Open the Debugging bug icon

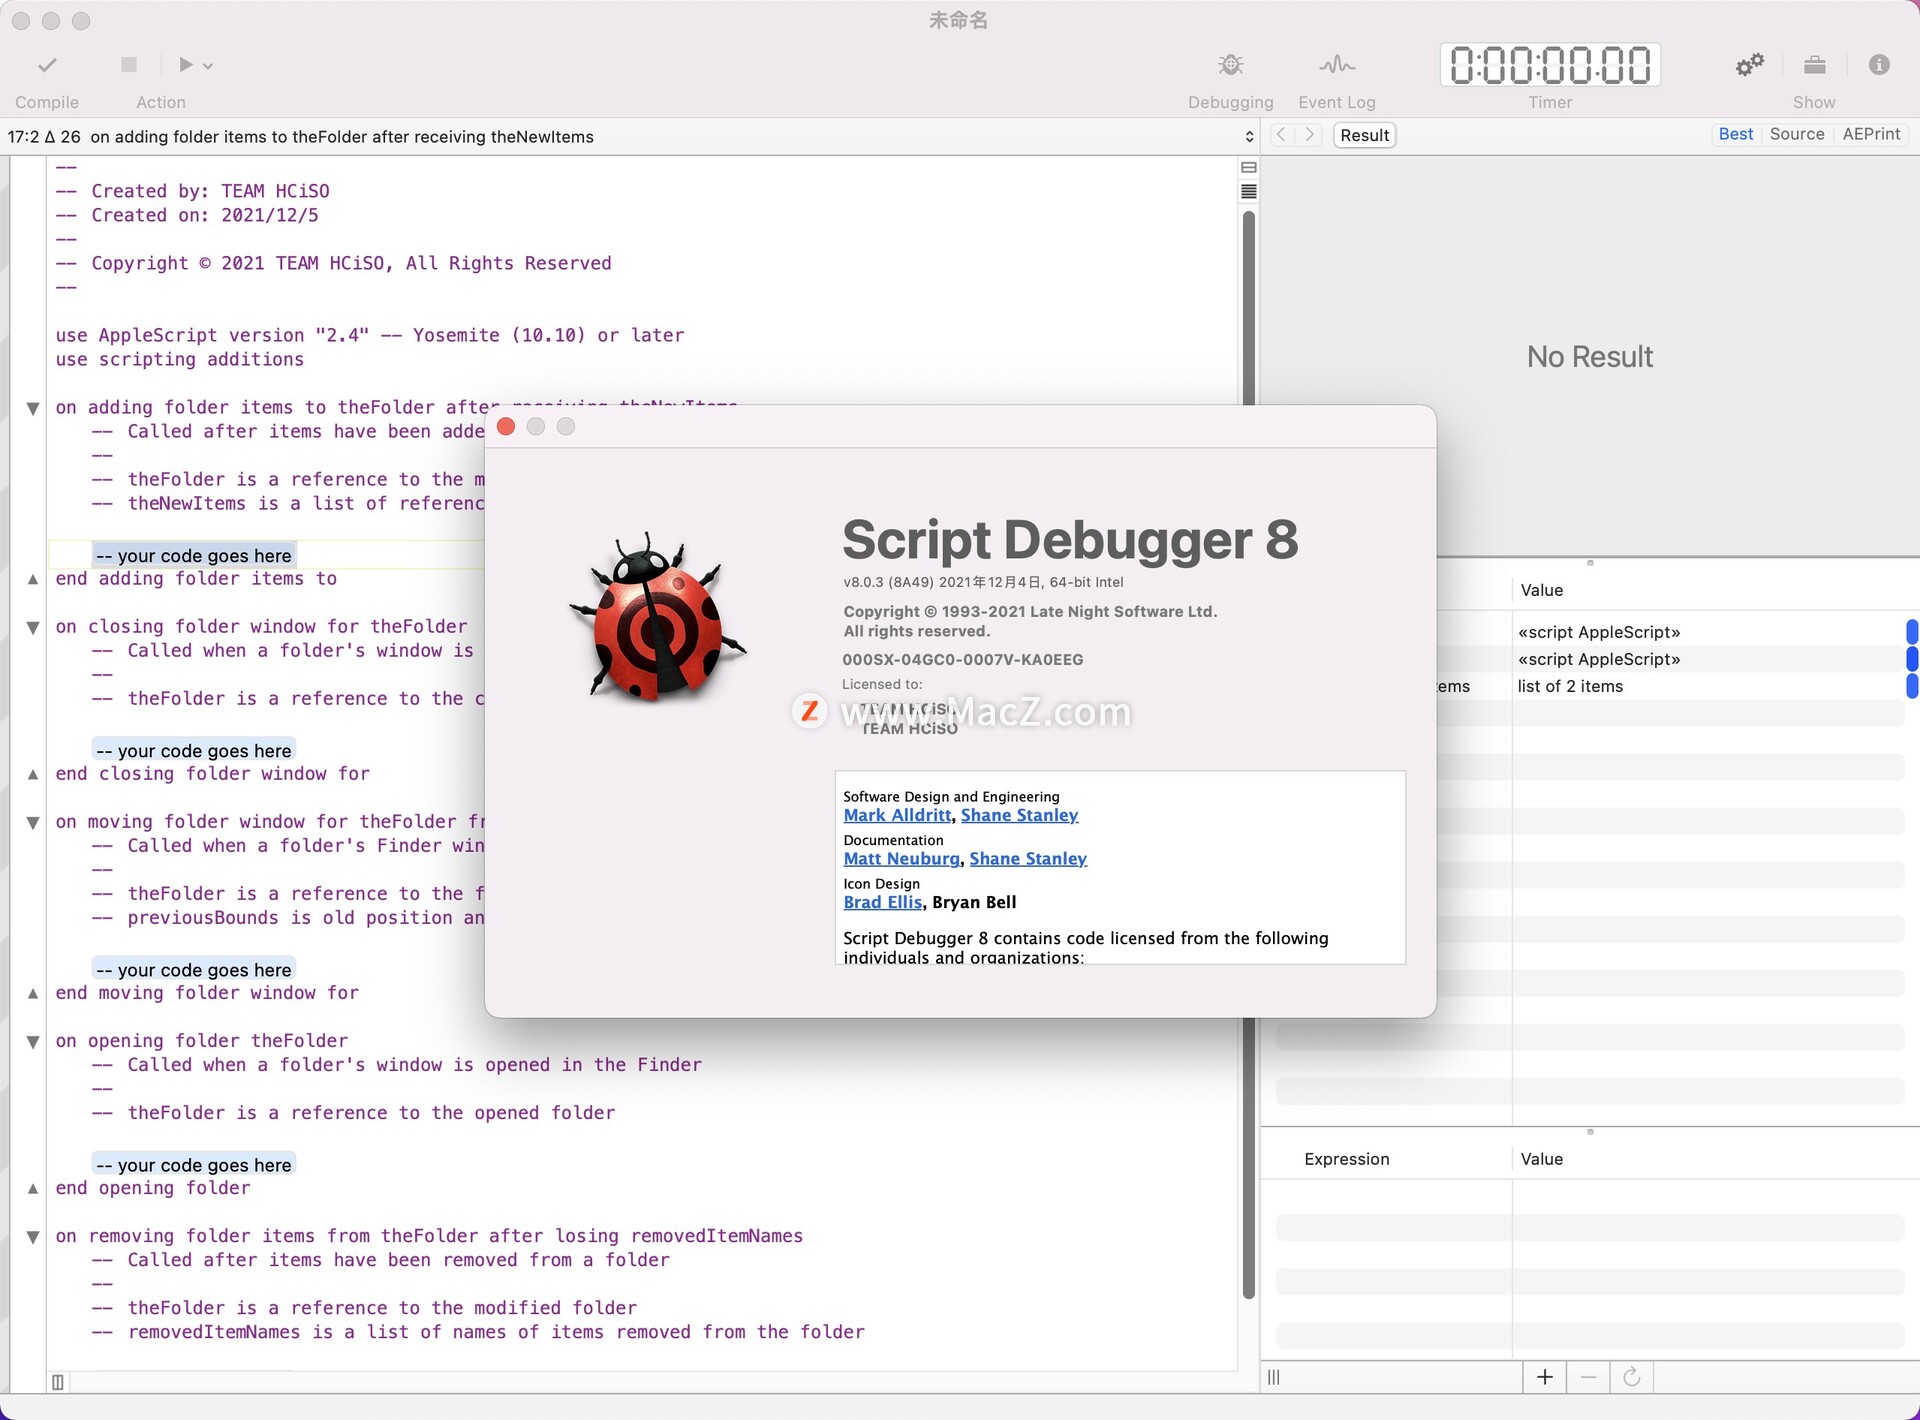tap(1230, 65)
